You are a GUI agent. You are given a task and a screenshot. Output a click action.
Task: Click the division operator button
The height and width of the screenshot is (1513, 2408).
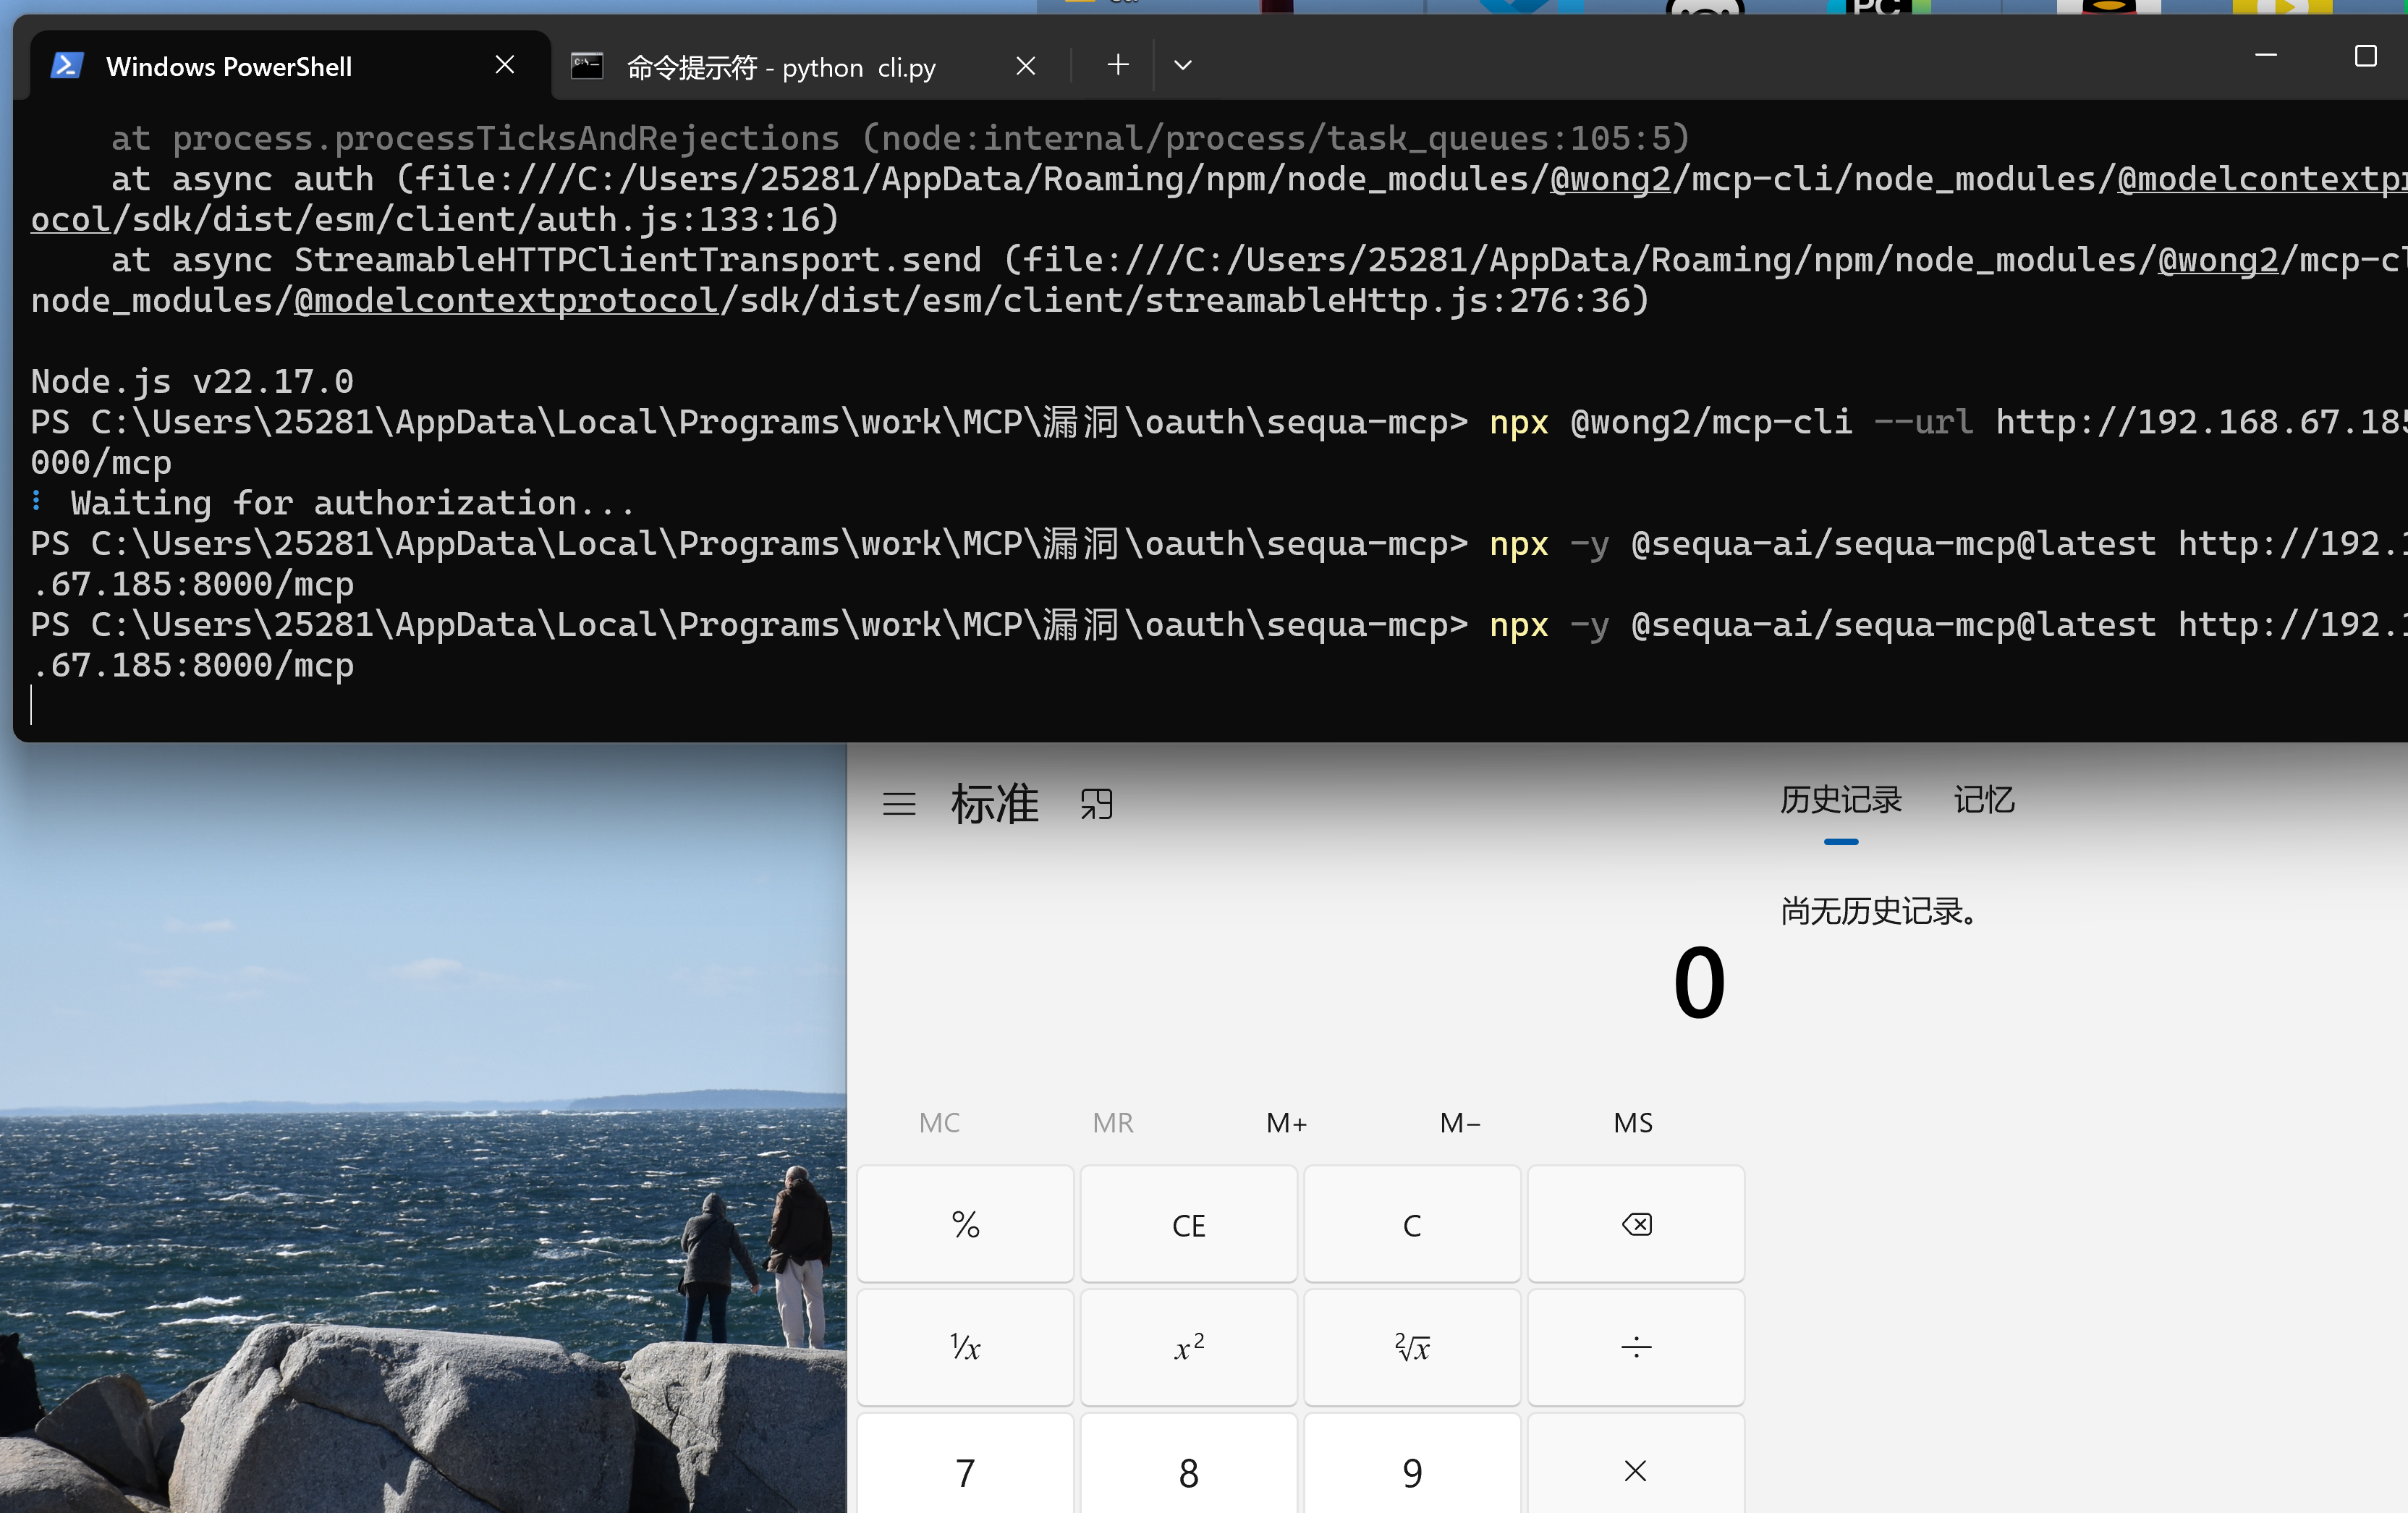[x=1635, y=1347]
